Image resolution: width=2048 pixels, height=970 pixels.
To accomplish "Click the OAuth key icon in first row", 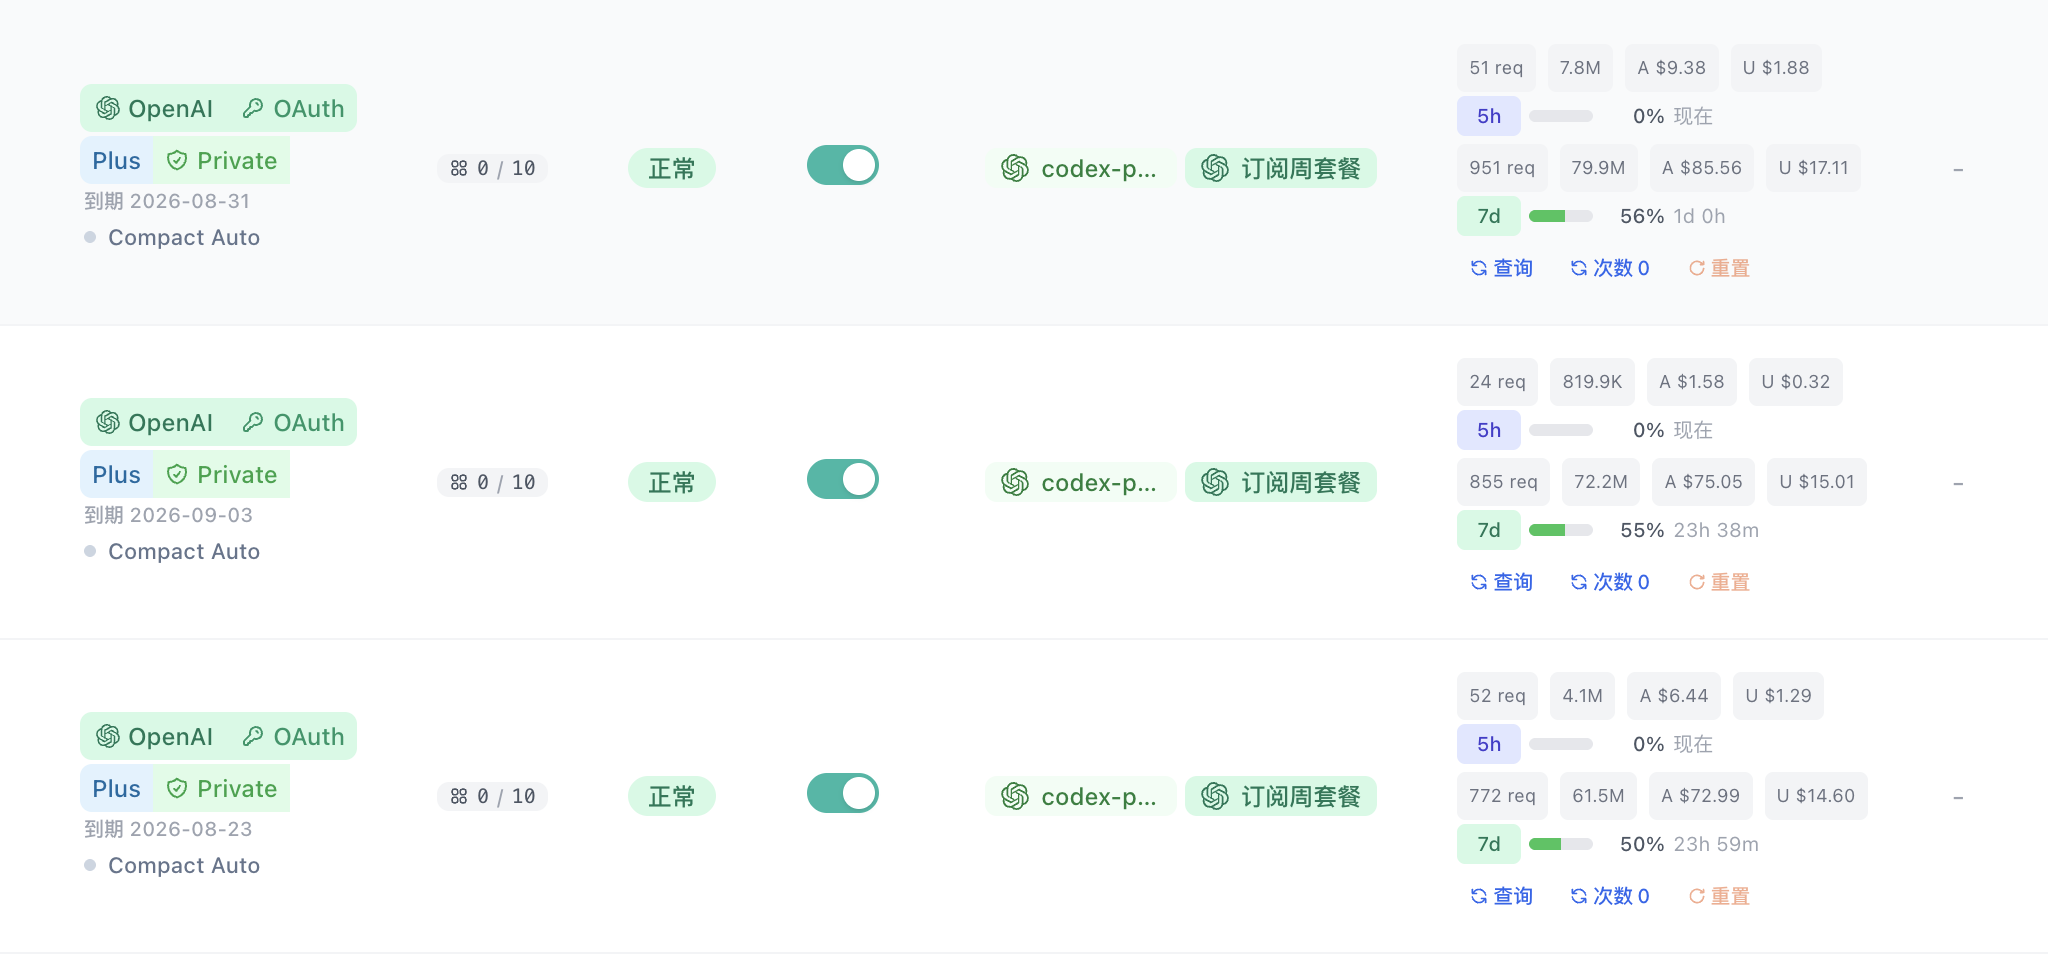I will click(x=253, y=108).
